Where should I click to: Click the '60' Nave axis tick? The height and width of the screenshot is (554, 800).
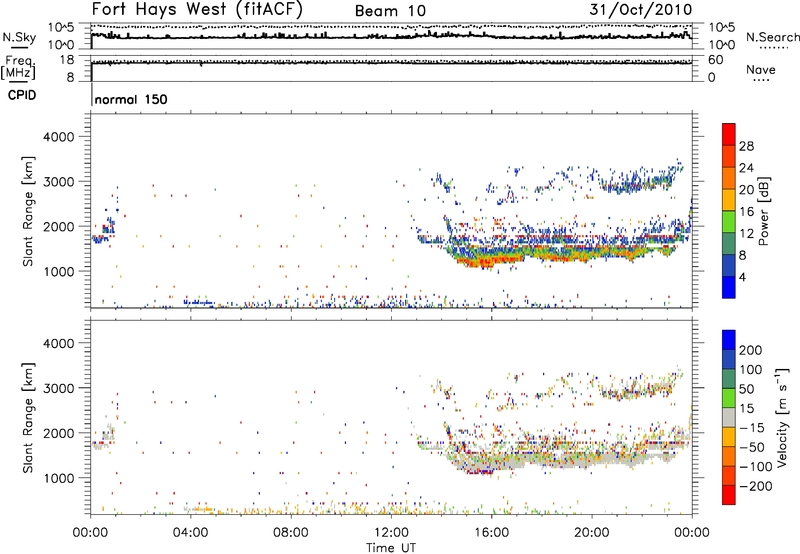[x=716, y=60]
